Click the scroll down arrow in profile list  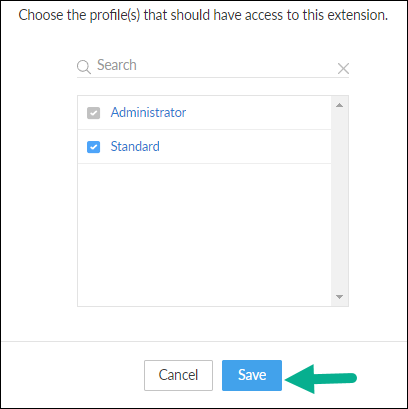340,297
